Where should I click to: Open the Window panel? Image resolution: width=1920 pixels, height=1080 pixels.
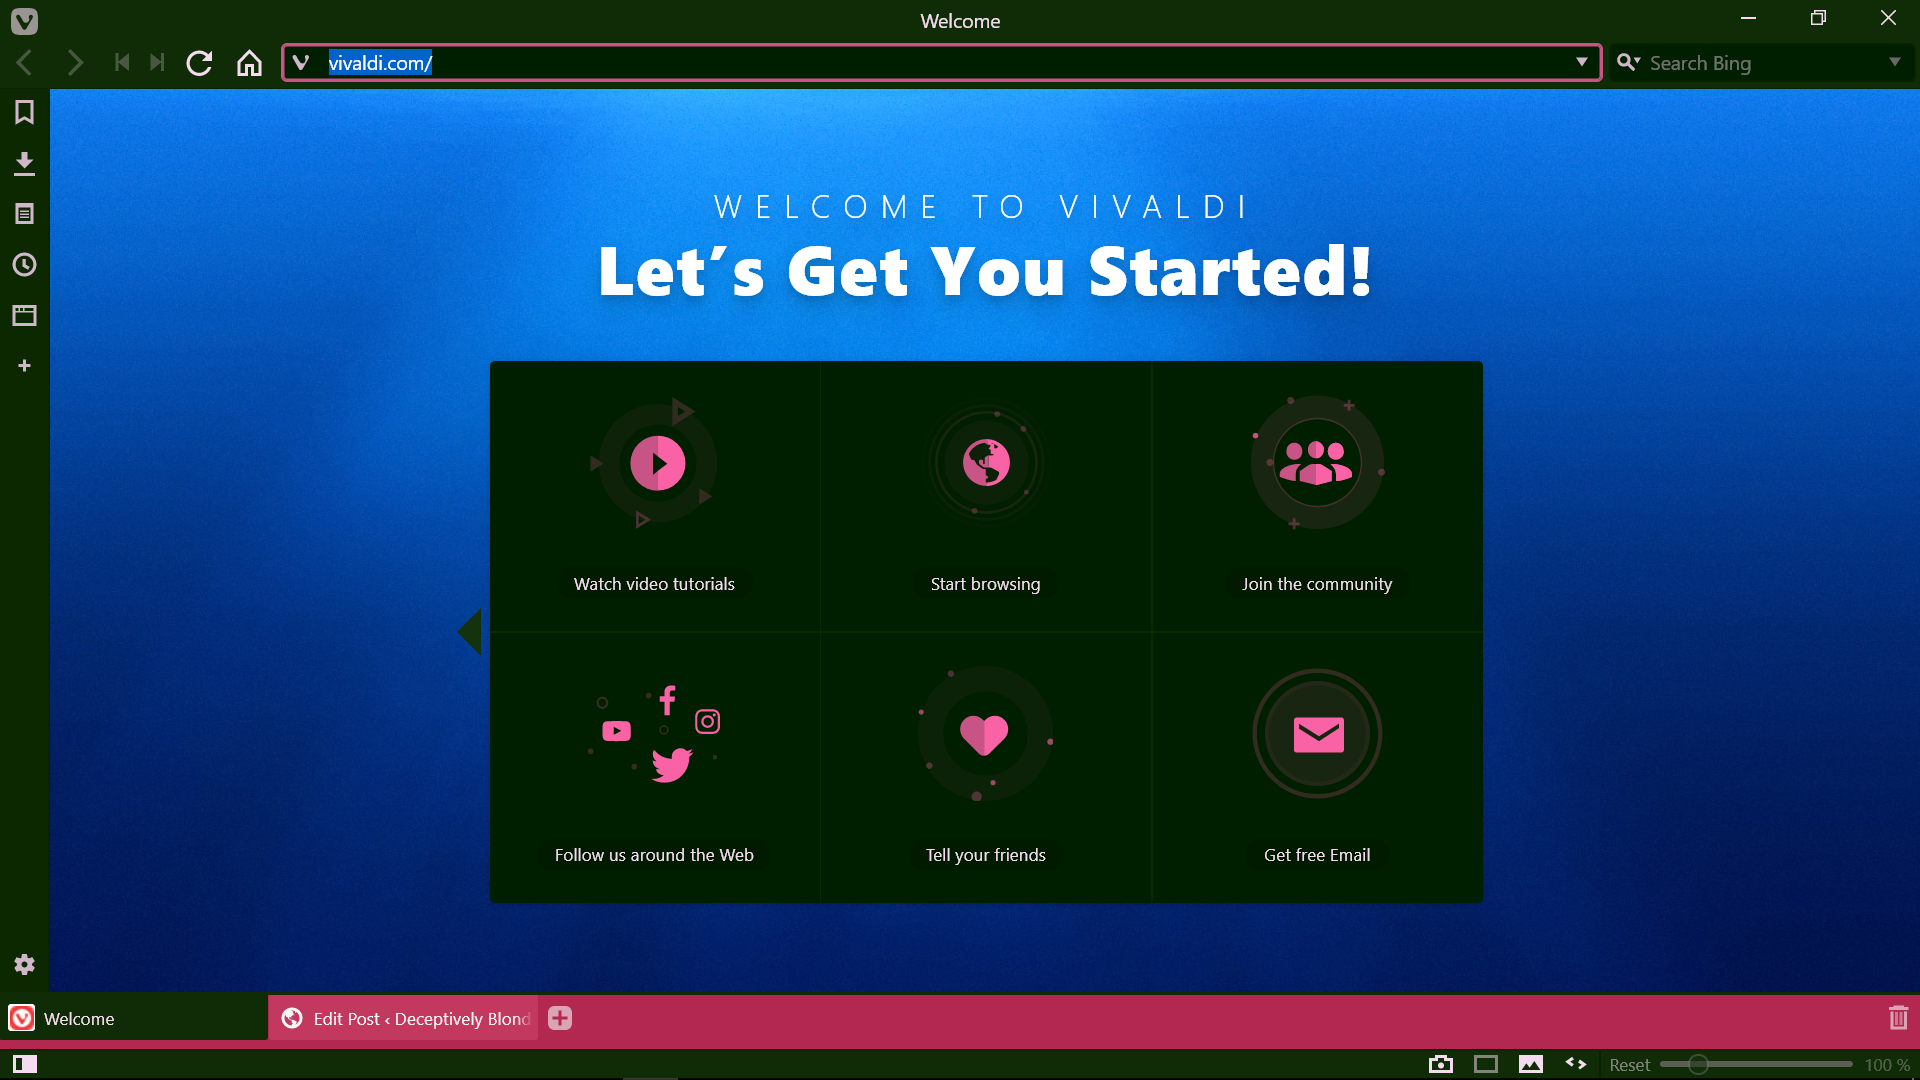[24, 316]
